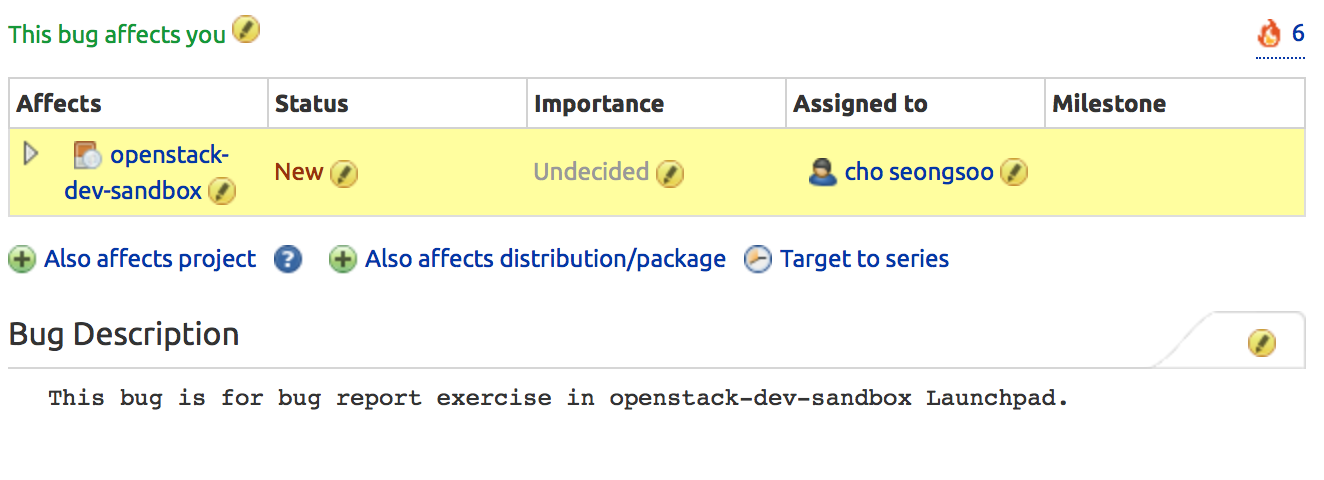Expand the openstack-dev-sandbox row triangle
The image size is (1324, 480).
coord(30,154)
